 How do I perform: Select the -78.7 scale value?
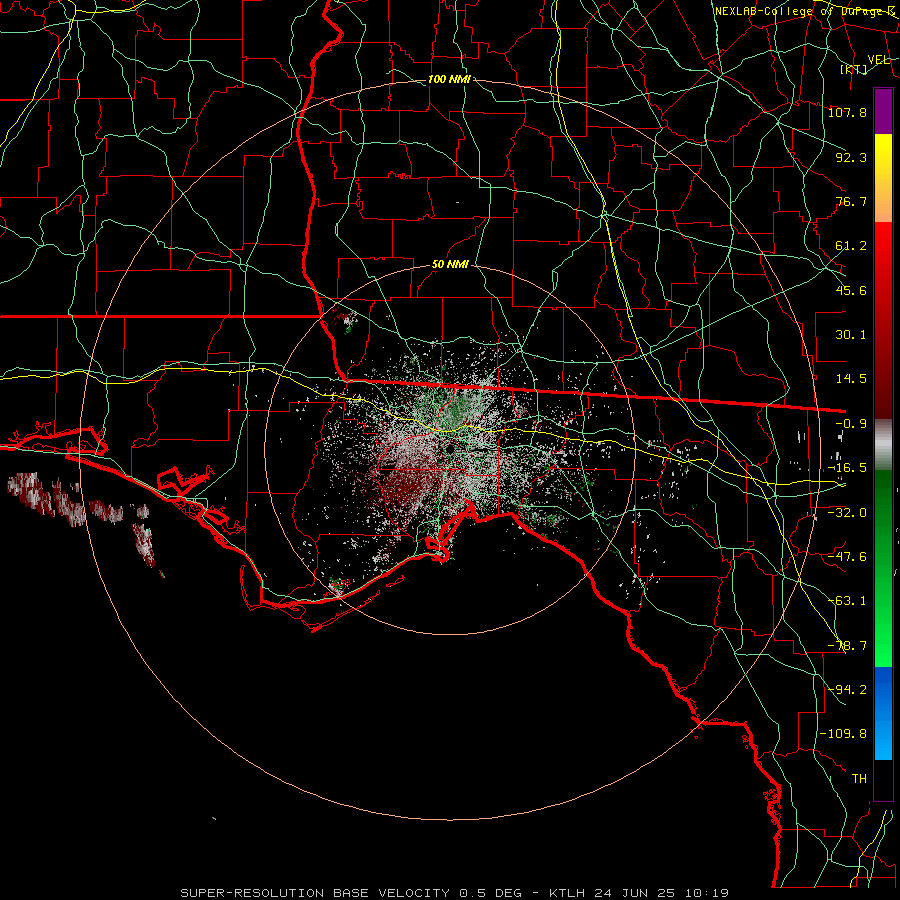[847, 646]
